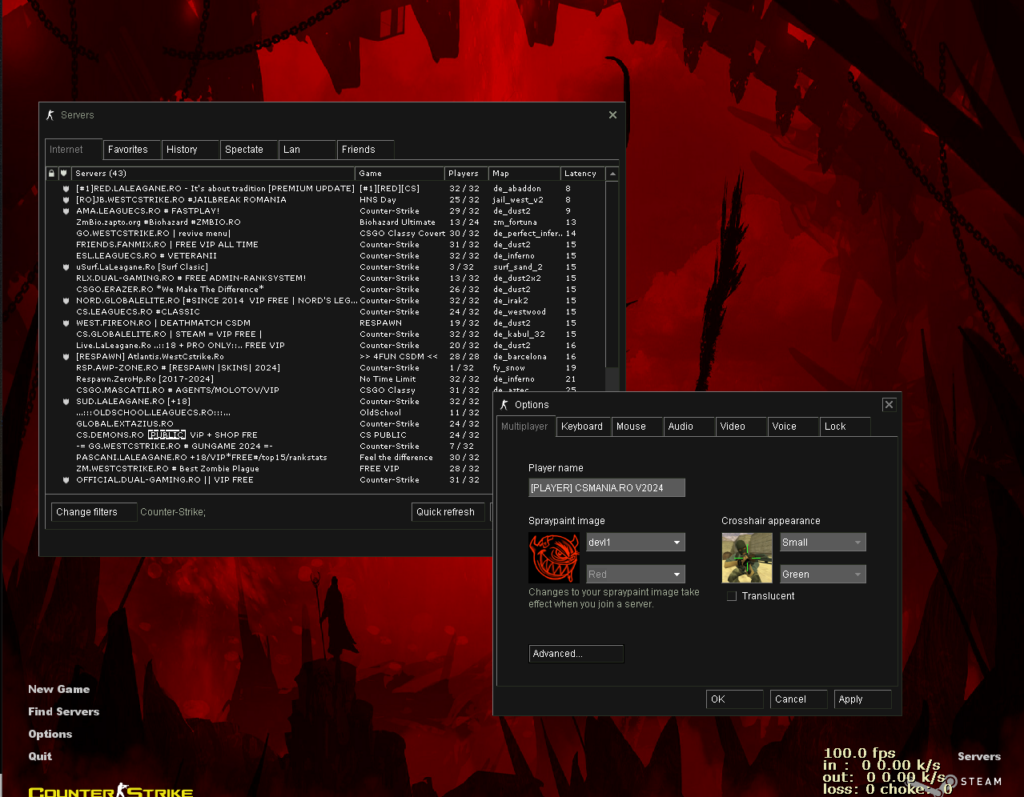Open the devl1 spraypaint image dropdown
The width and height of the screenshot is (1024, 797).
coord(635,541)
